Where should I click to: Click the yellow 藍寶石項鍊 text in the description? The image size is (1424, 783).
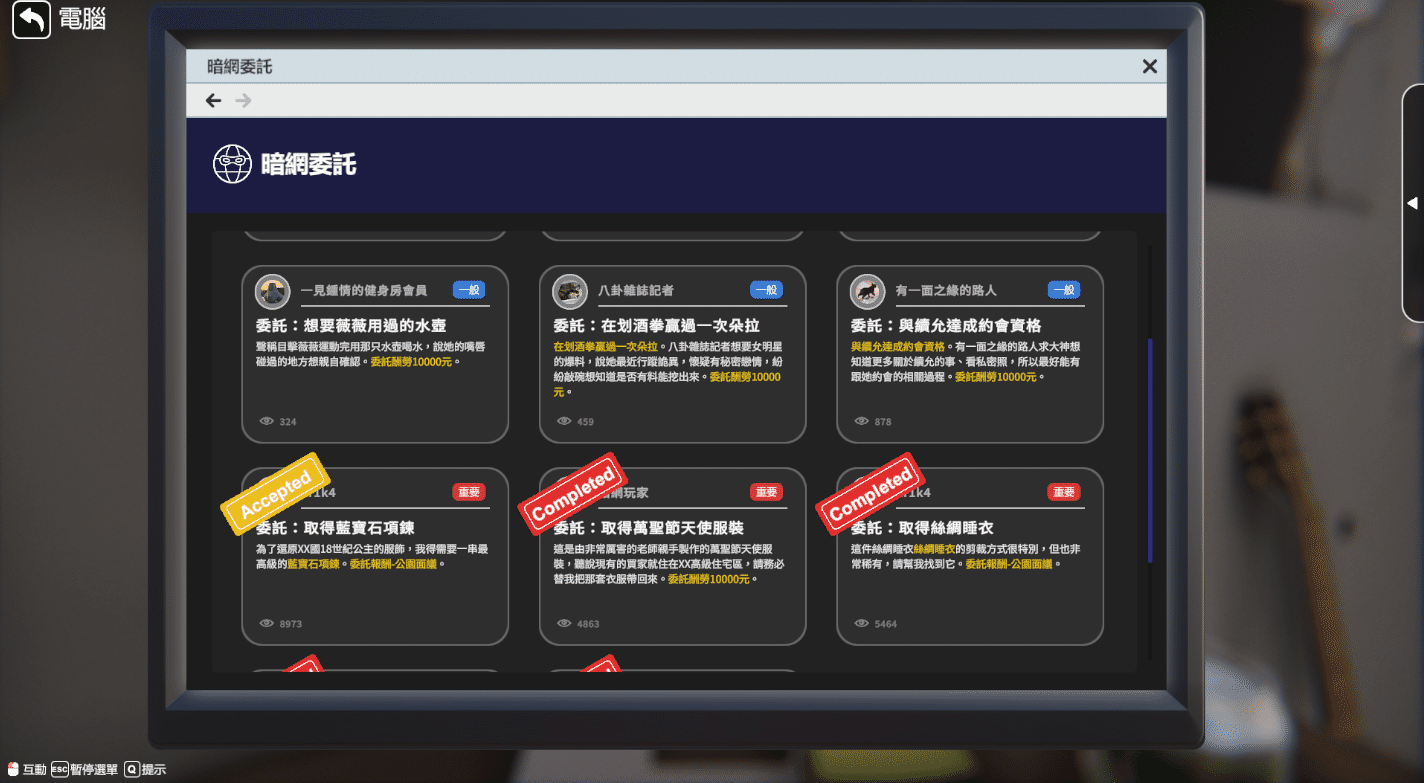pos(314,564)
